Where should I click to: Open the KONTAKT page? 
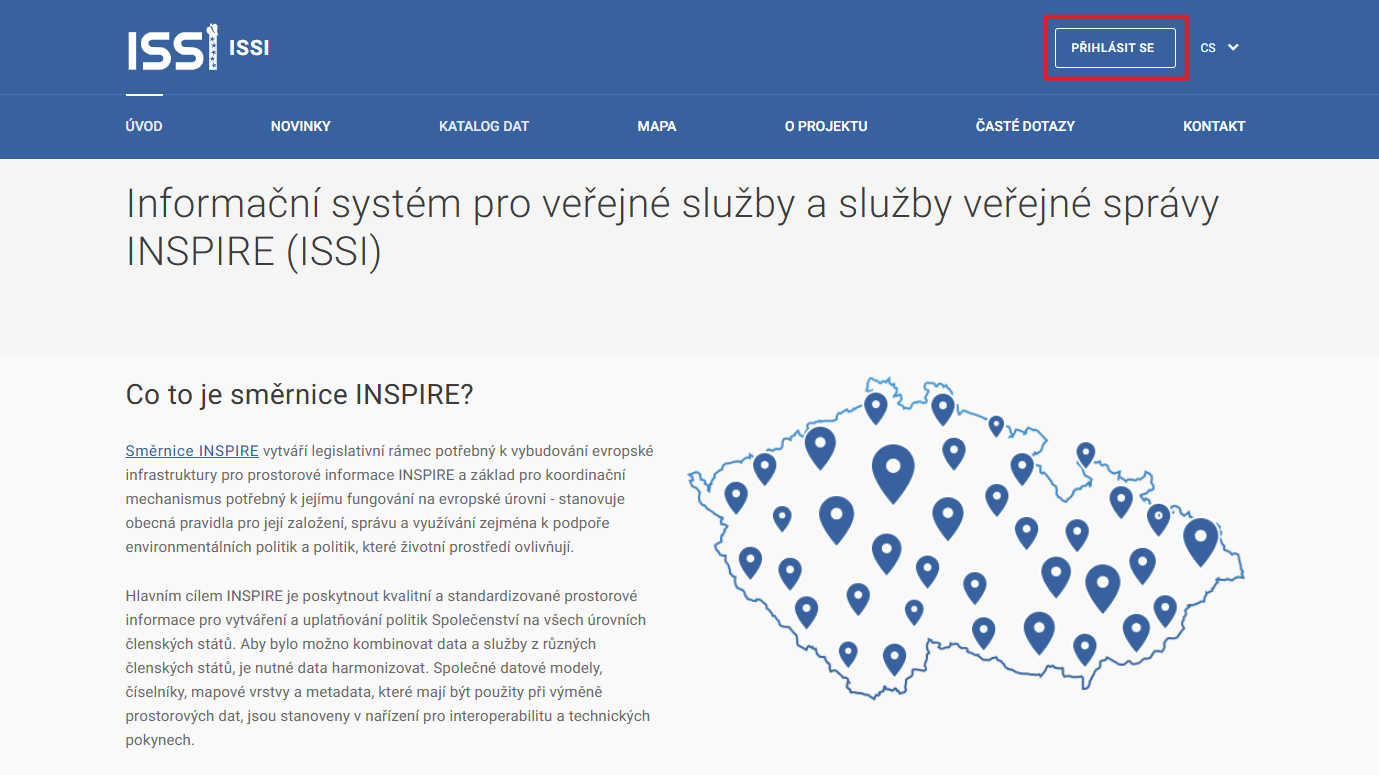click(1213, 126)
